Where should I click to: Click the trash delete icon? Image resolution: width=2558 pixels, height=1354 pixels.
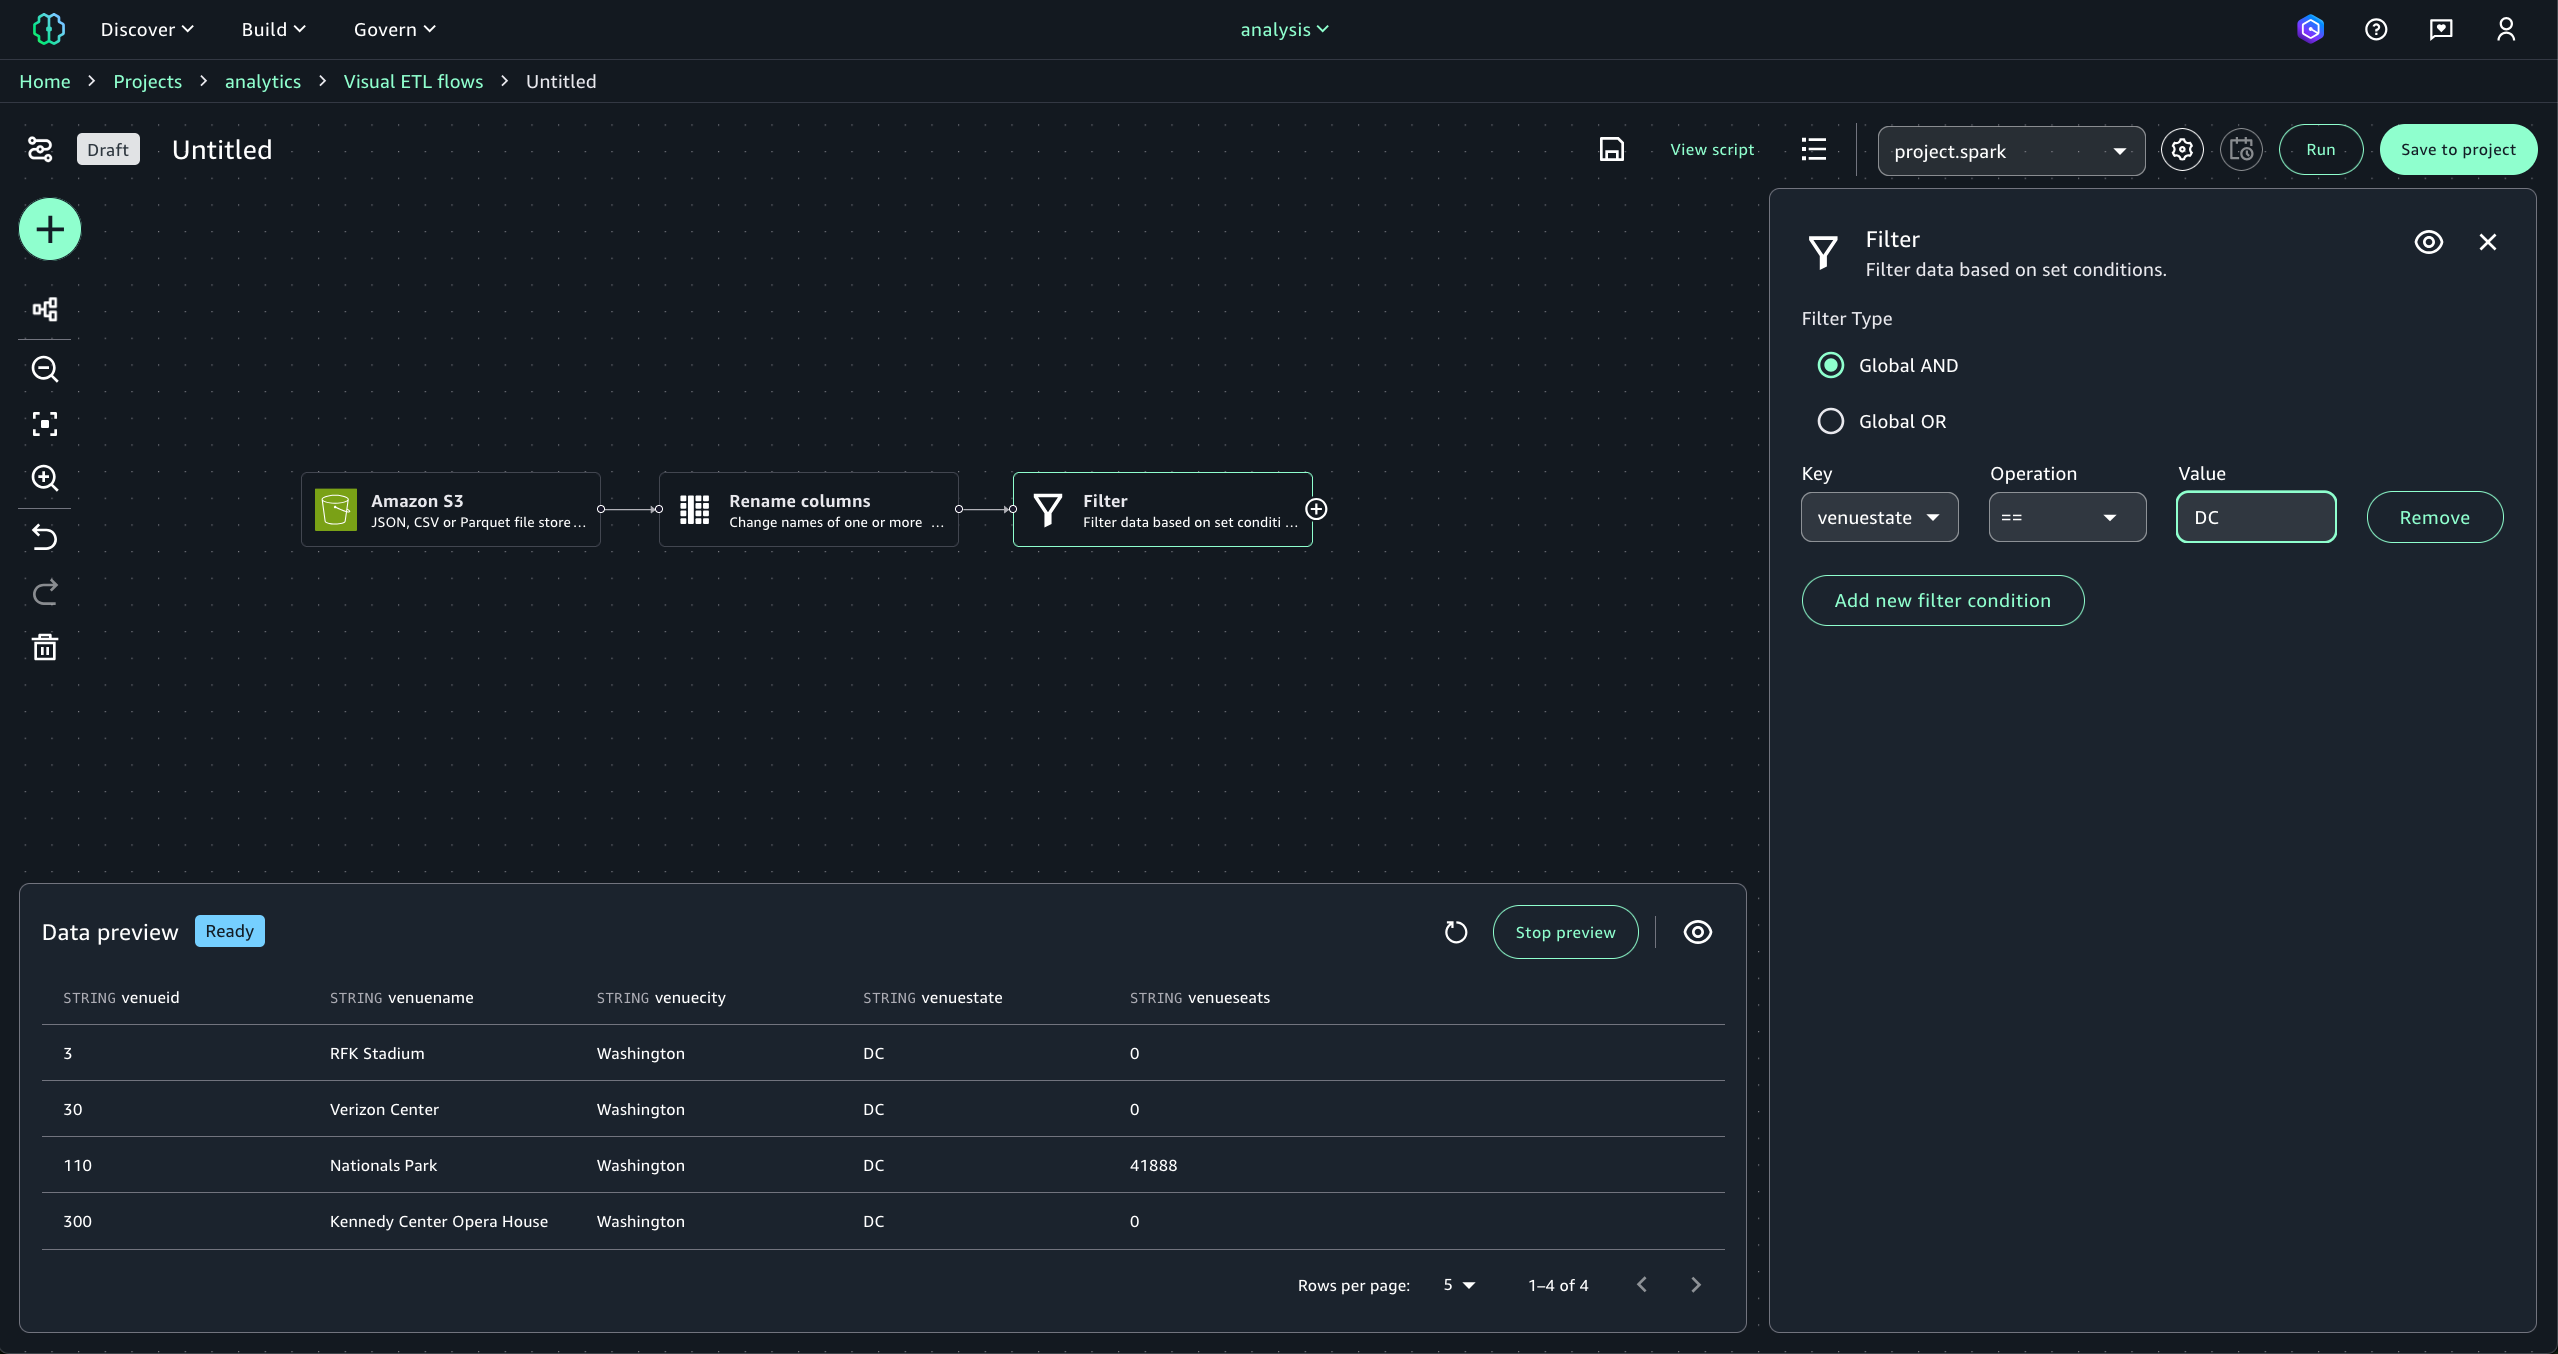click(45, 647)
